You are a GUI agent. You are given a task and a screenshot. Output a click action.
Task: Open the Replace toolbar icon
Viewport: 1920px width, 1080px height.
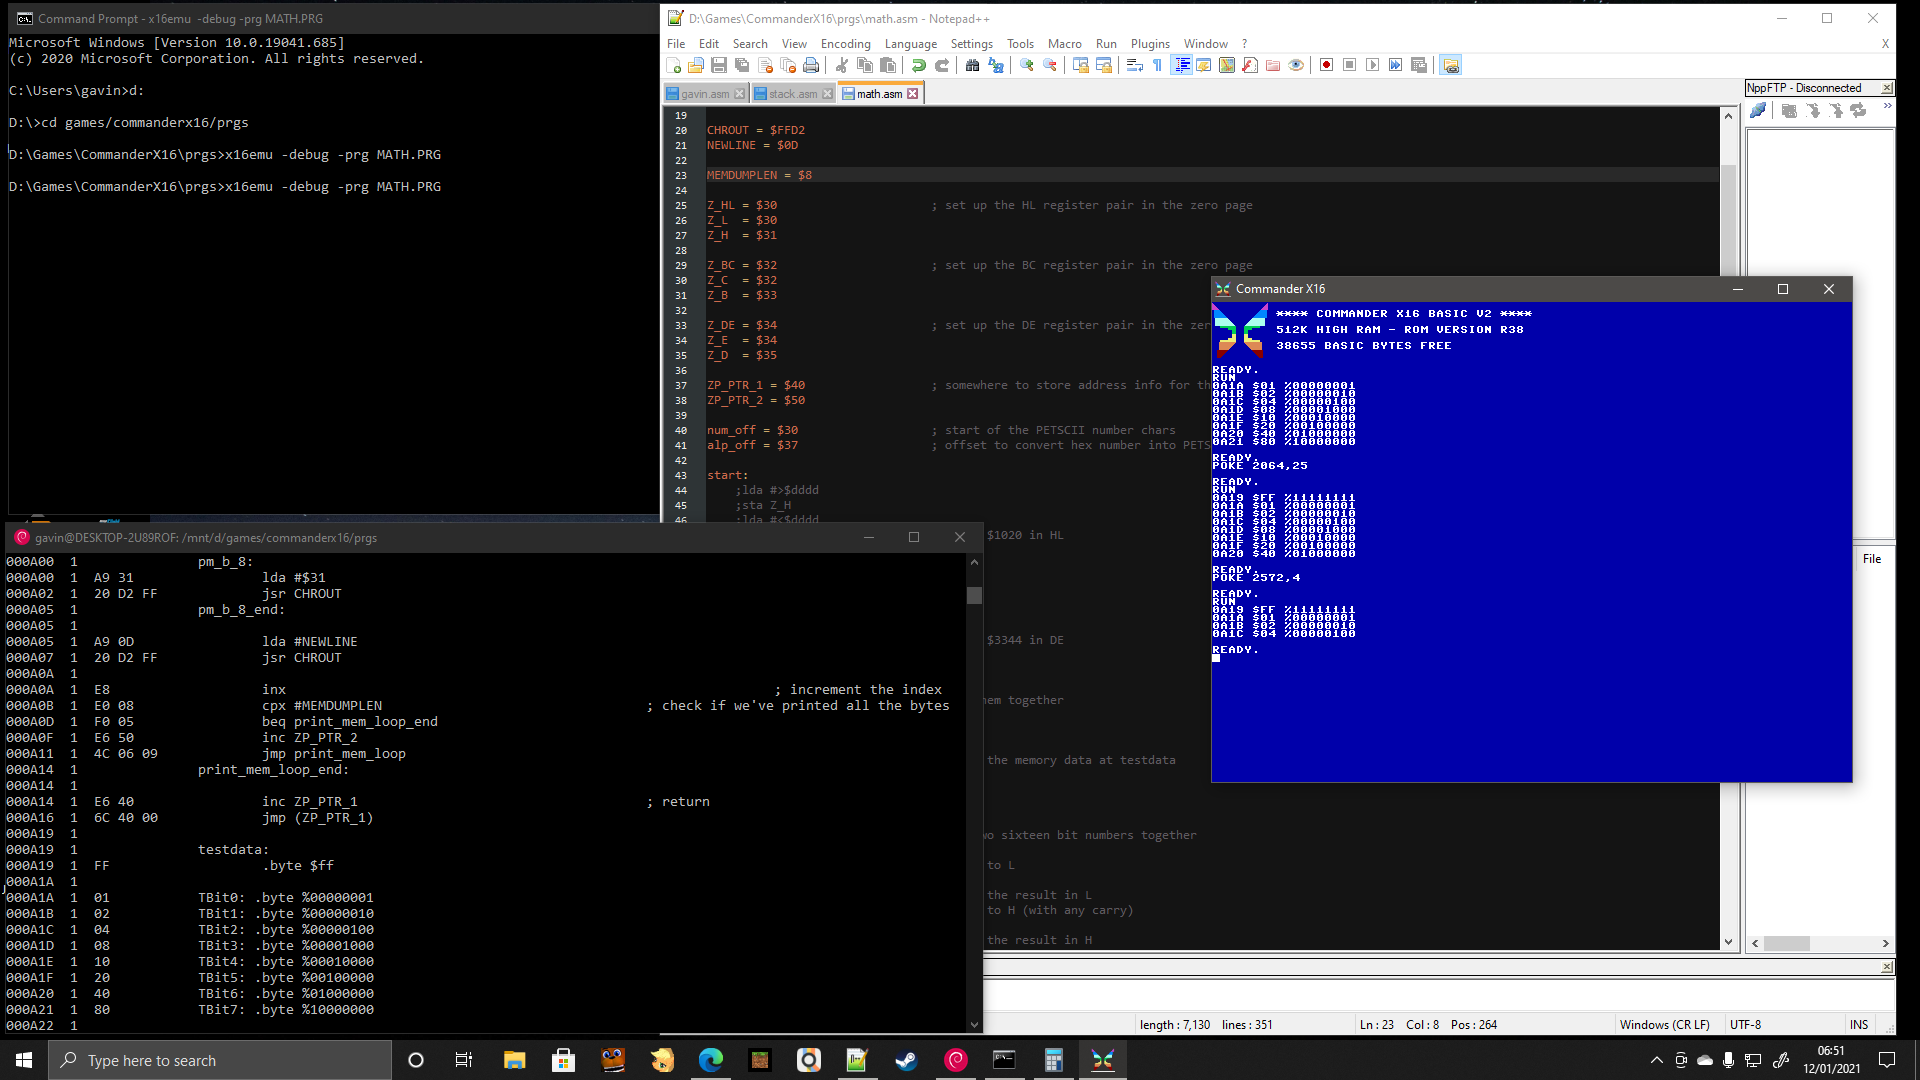(x=996, y=65)
